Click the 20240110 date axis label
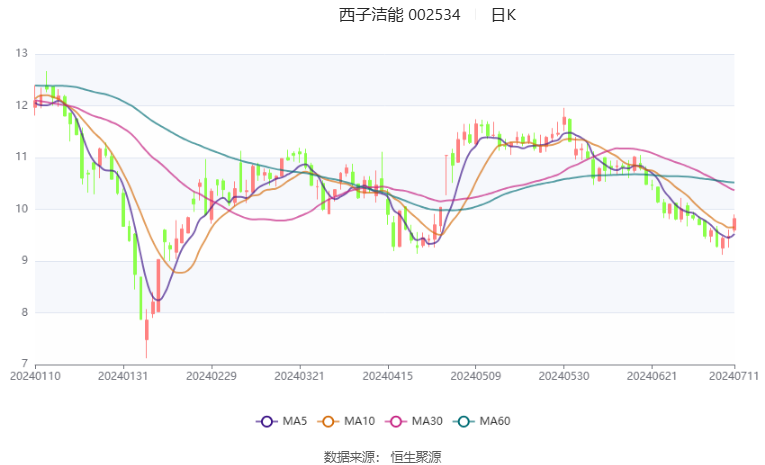Viewport: 765px width, 465px height. [35, 376]
